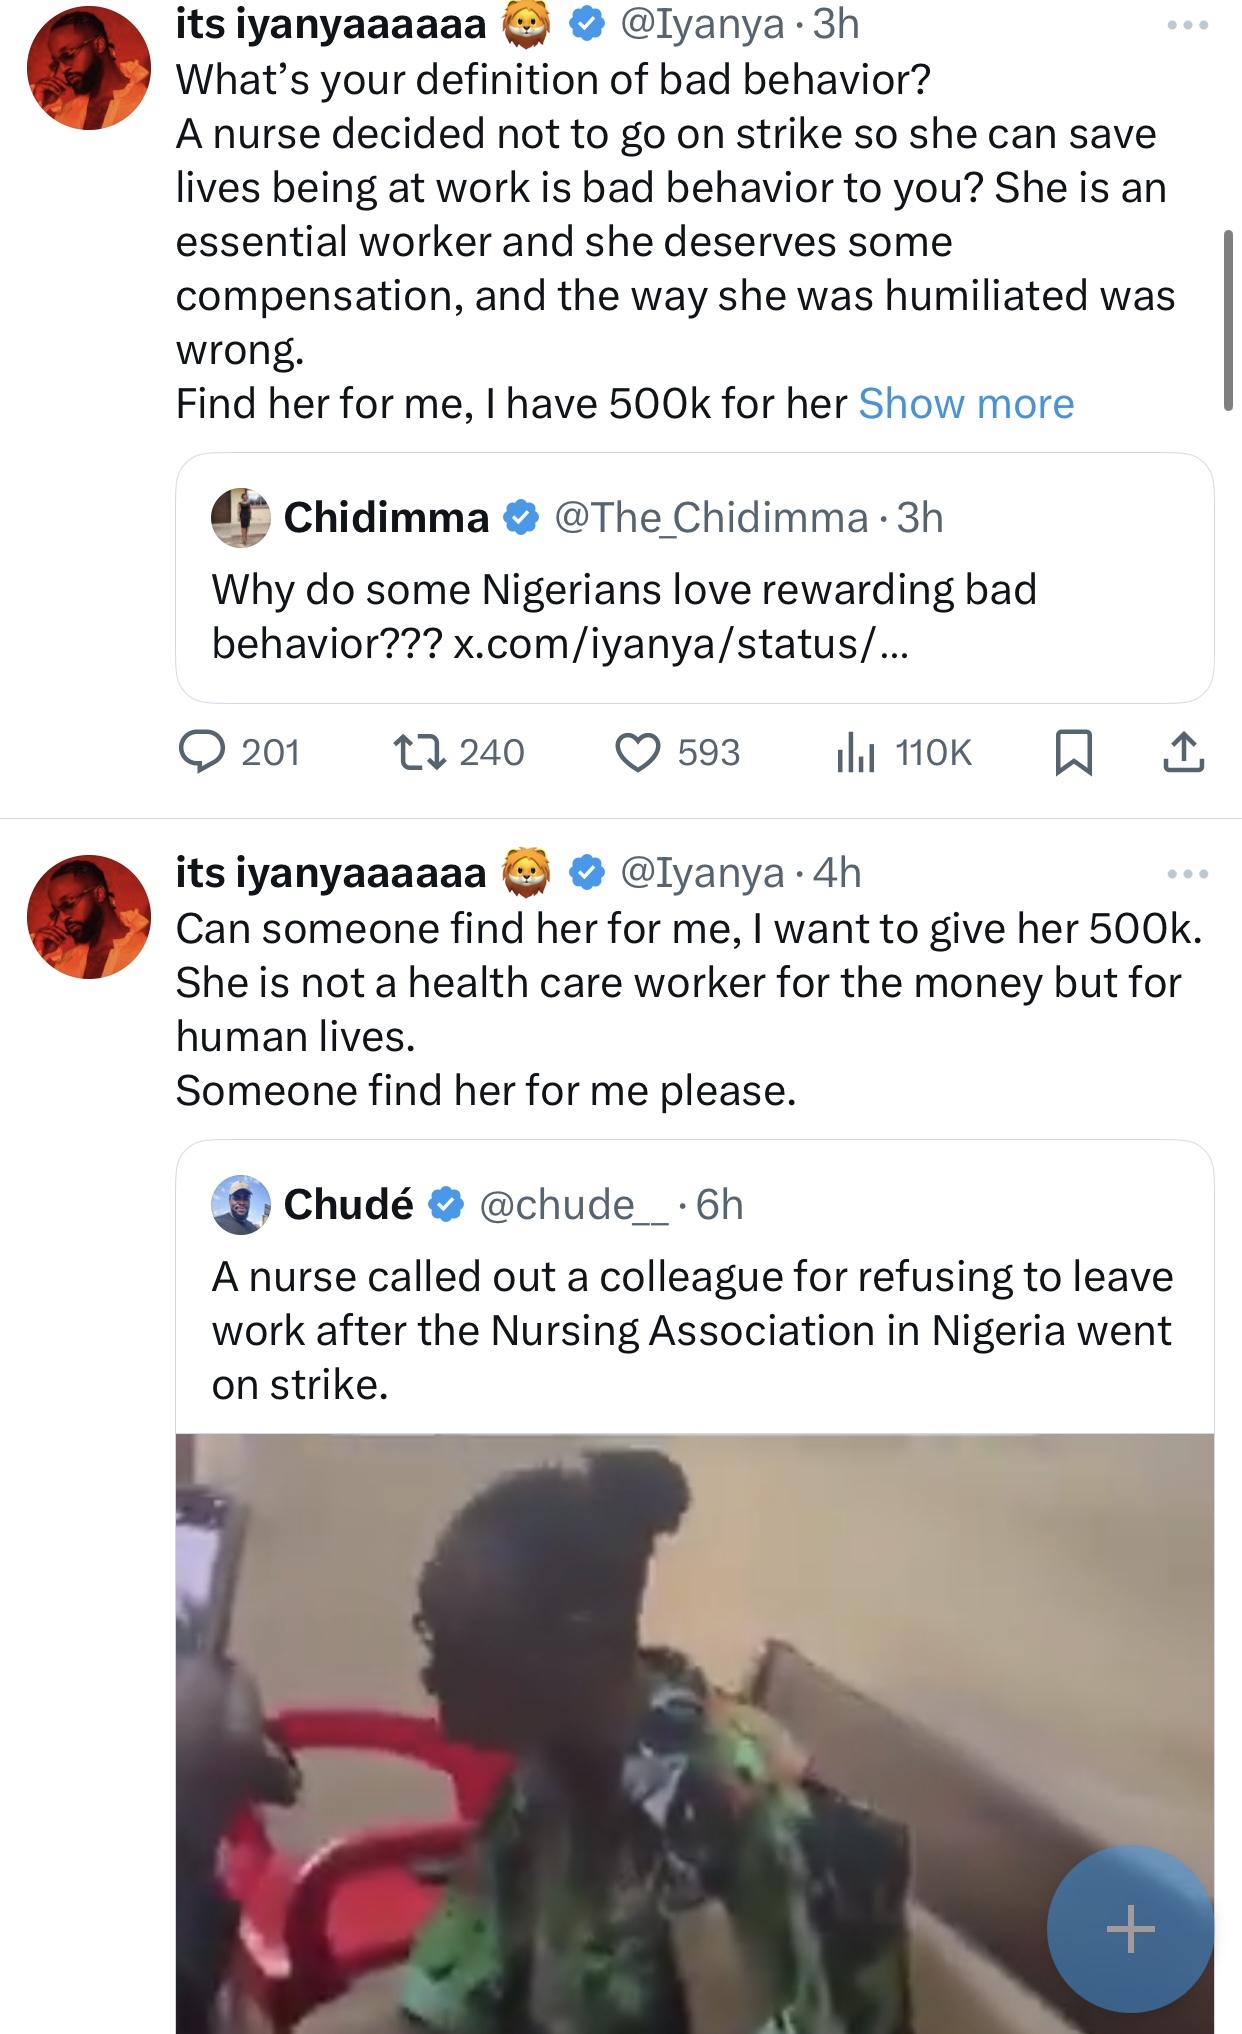Screen dimensions: 1242x2034
Task: Open Chidimma's quoted tweet avatar
Action: pyautogui.click(x=241, y=518)
